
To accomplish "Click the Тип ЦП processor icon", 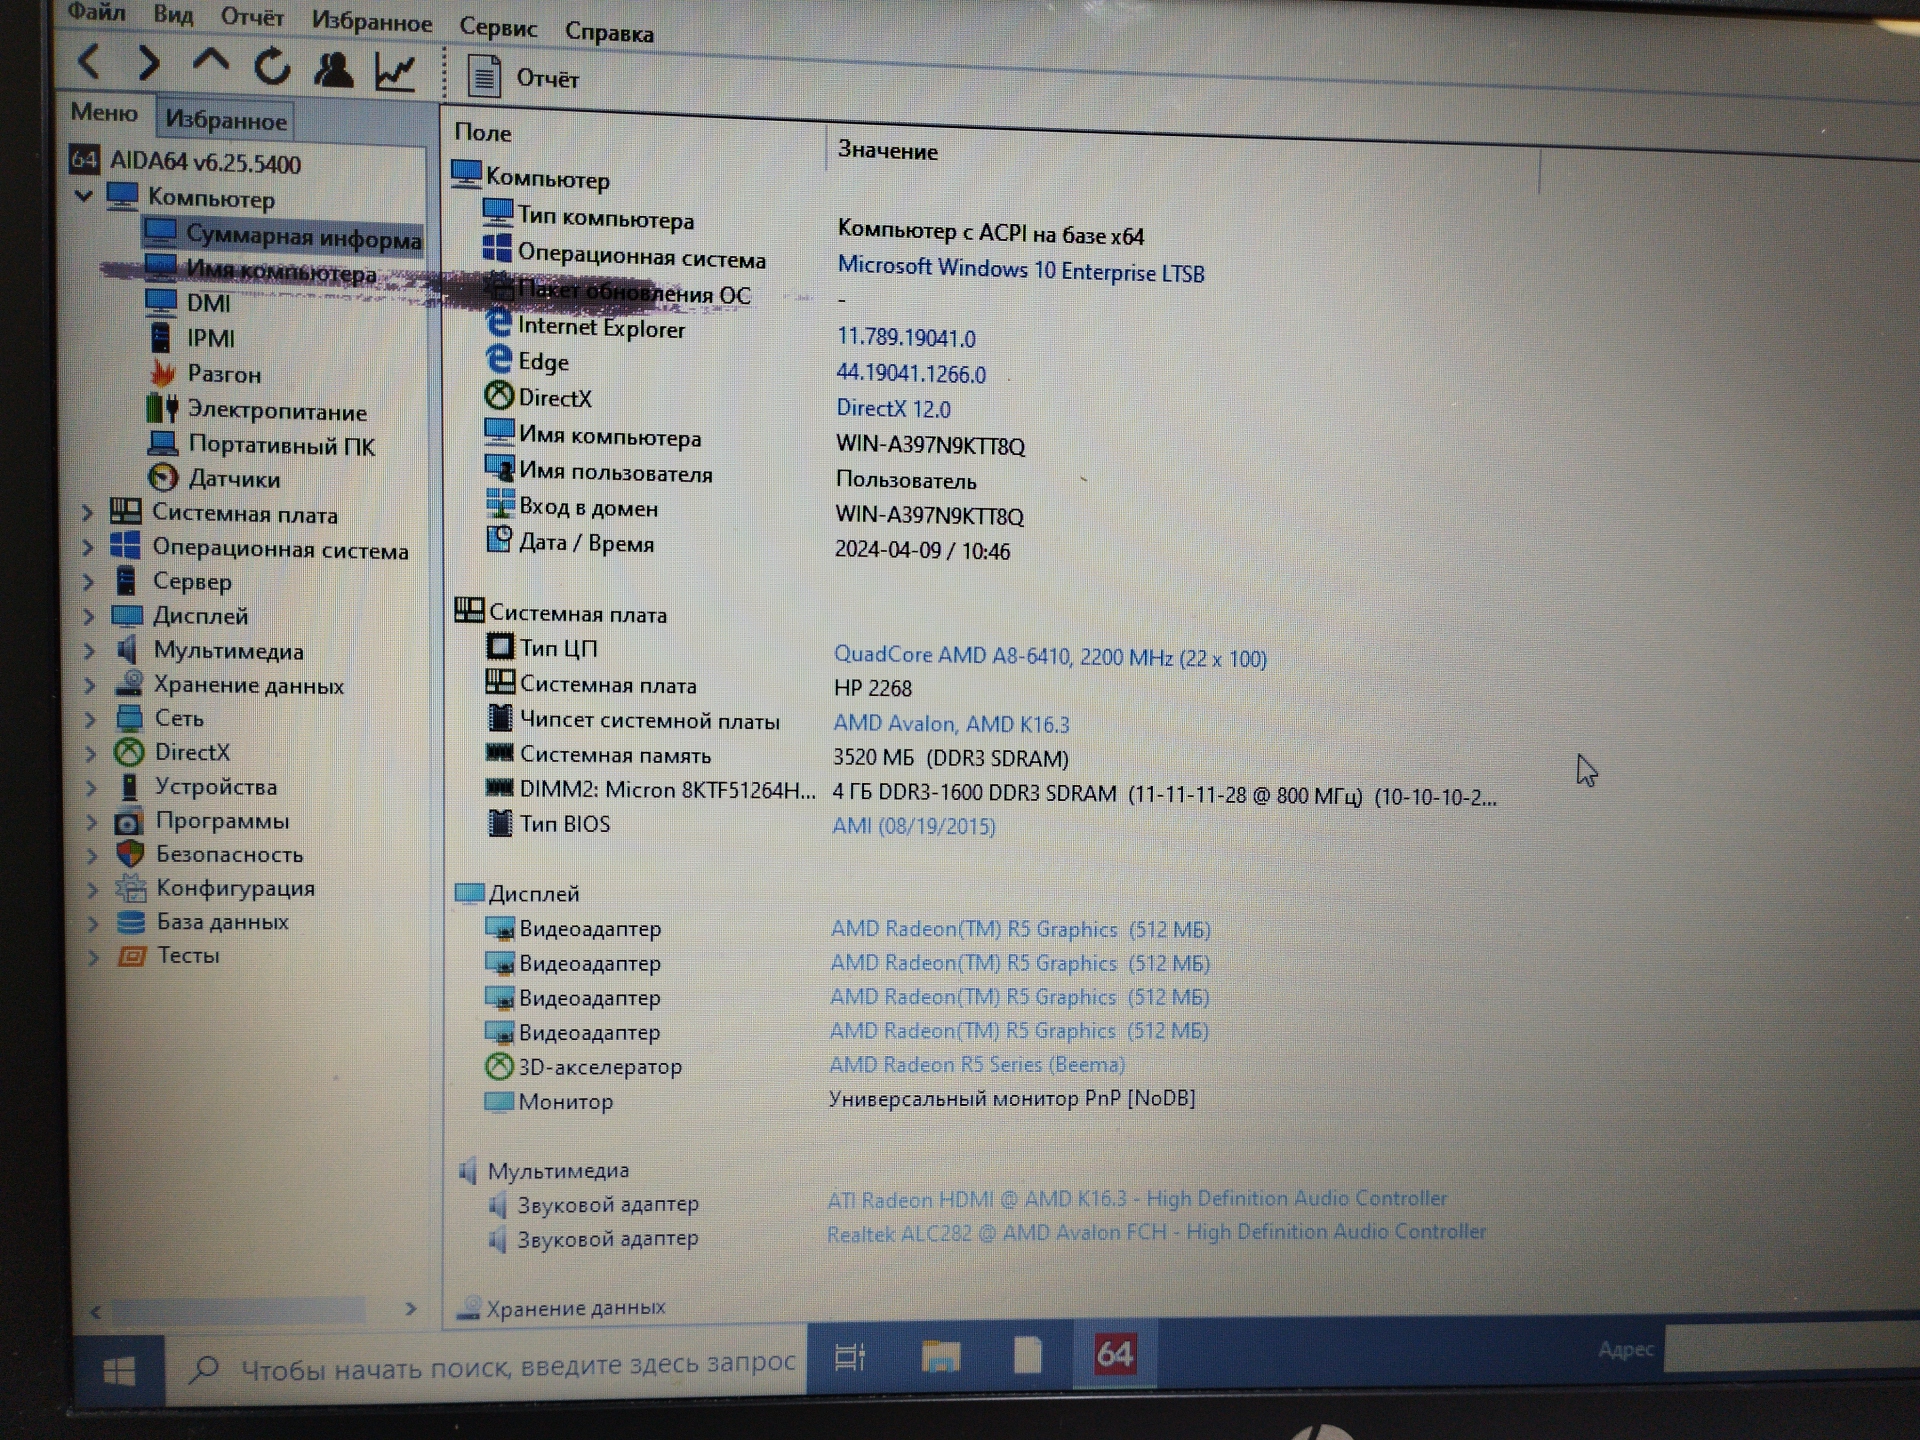I will (x=499, y=647).
